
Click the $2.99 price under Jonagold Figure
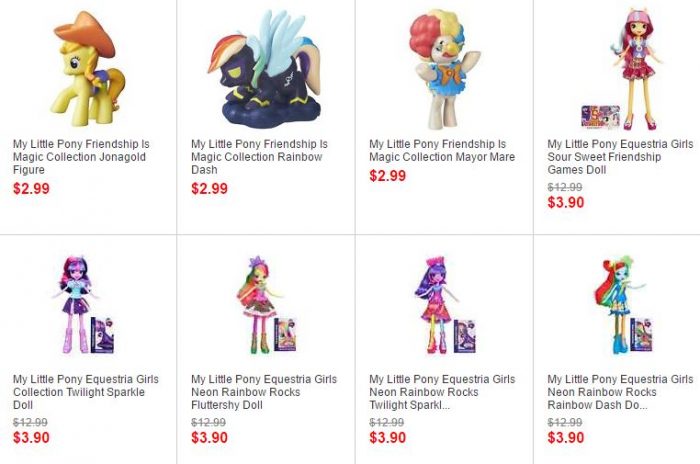(31, 189)
